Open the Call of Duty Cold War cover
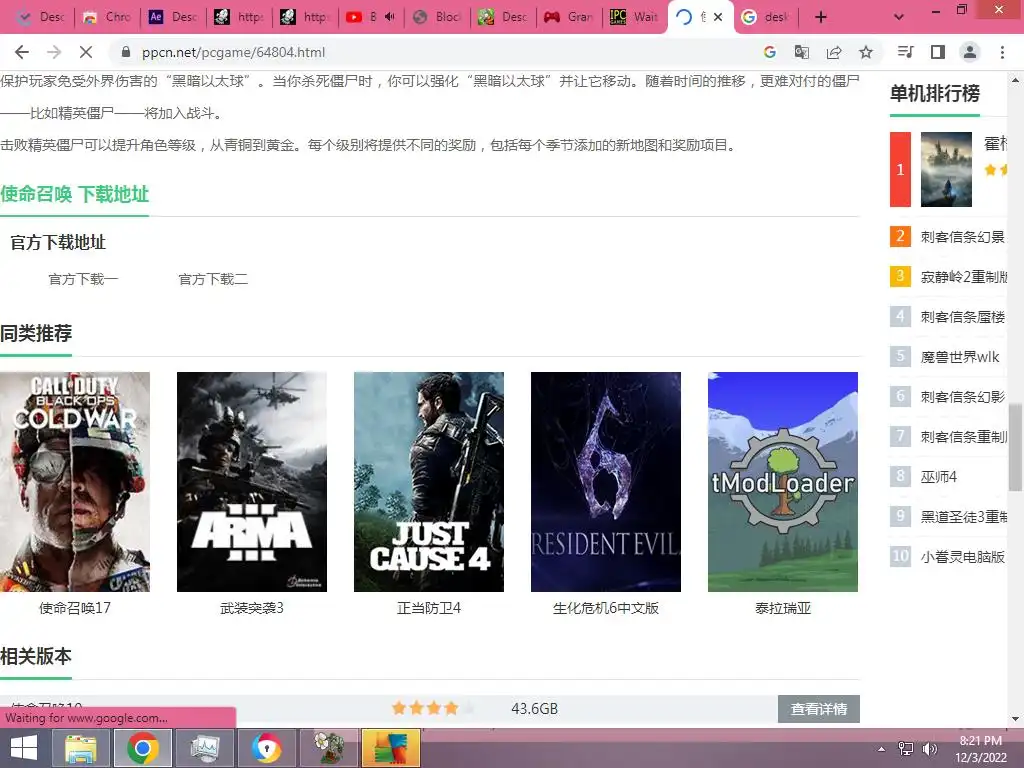1024x768 pixels. (75, 482)
